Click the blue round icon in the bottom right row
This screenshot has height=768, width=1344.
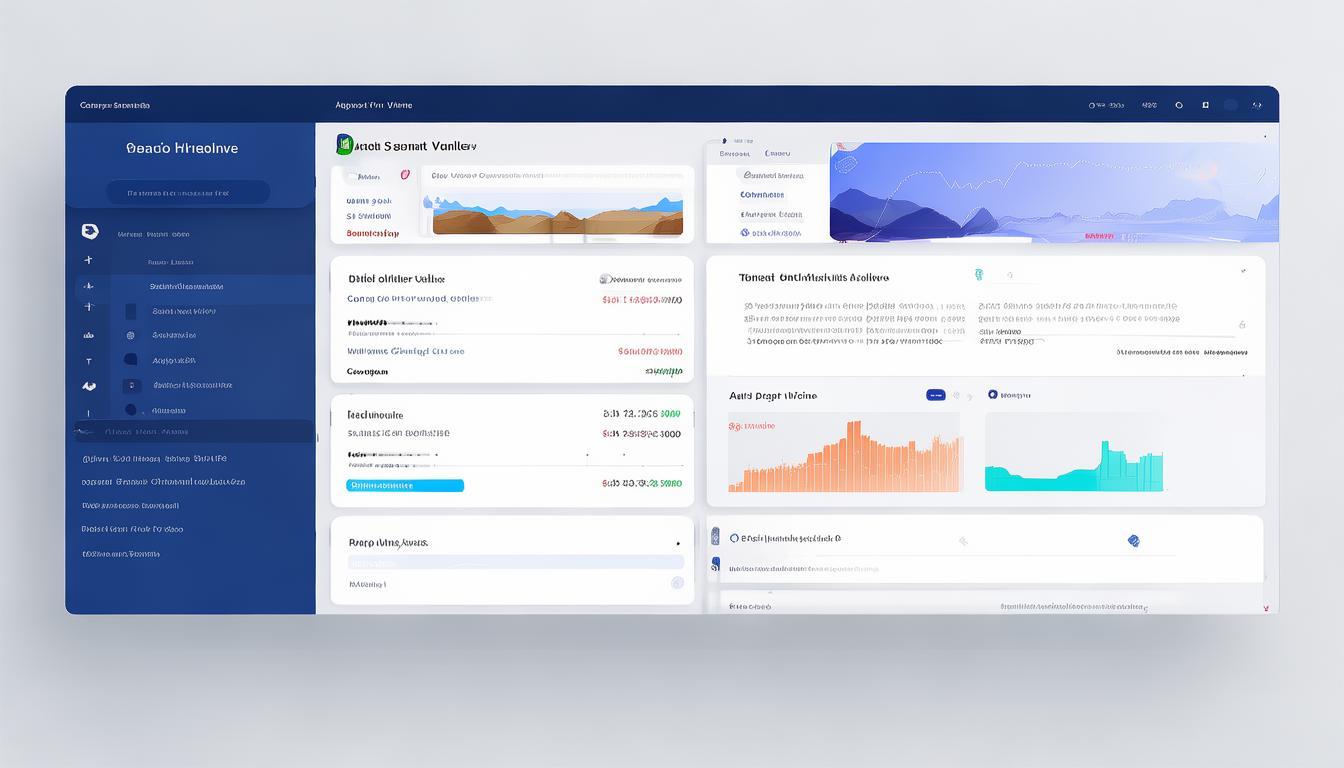(1133, 541)
